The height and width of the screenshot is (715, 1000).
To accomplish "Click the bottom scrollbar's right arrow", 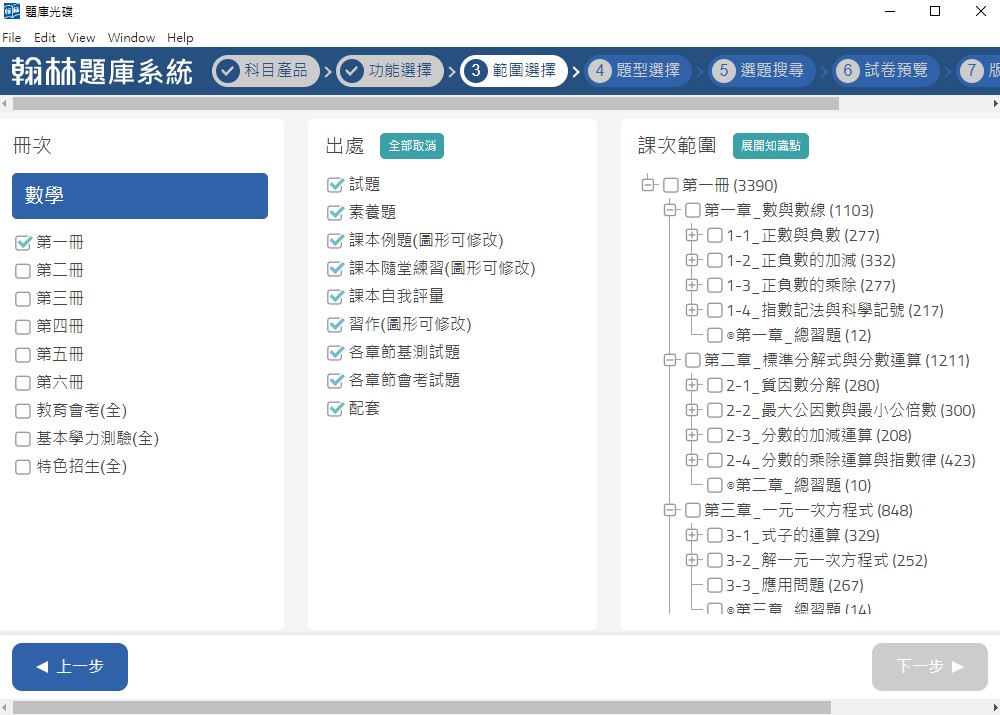I will coord(995,707).
